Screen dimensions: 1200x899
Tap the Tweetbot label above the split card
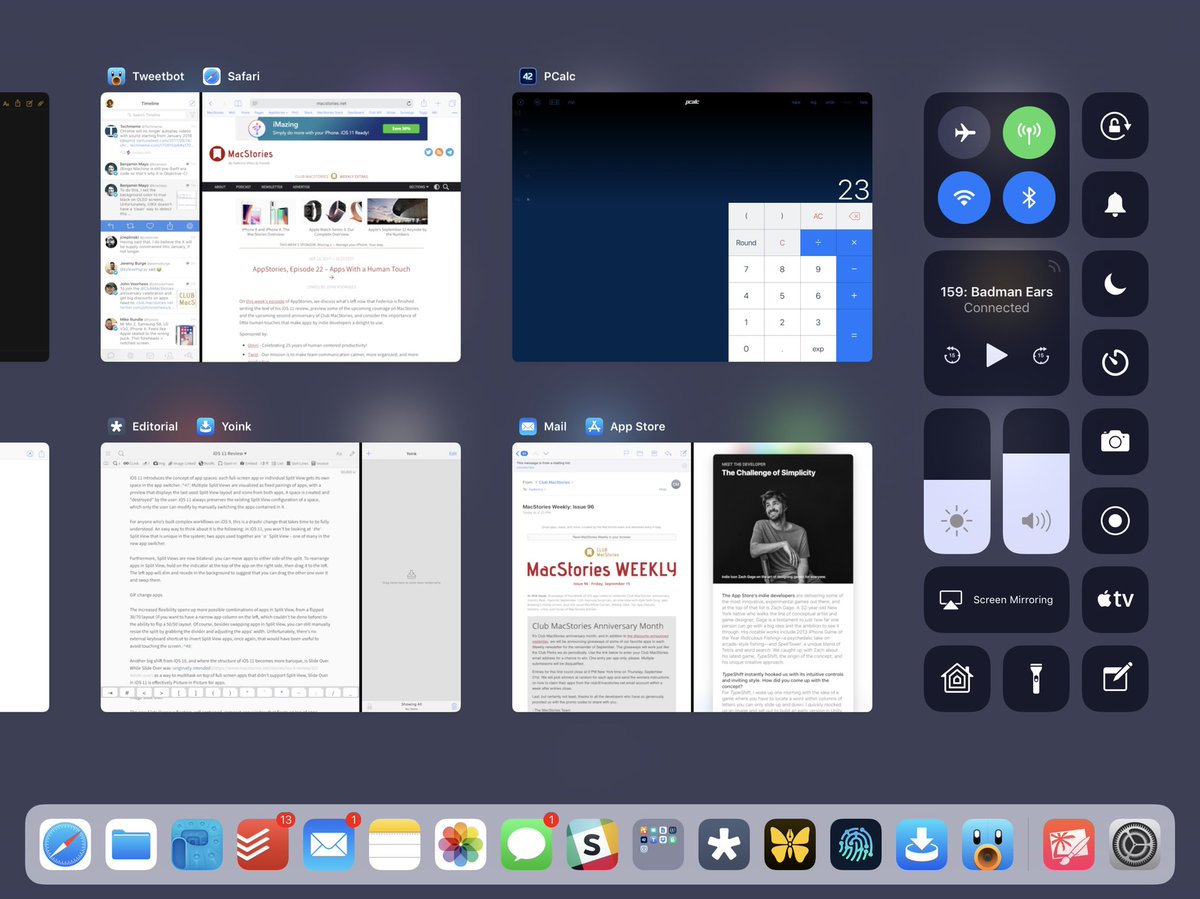point(158,76)
